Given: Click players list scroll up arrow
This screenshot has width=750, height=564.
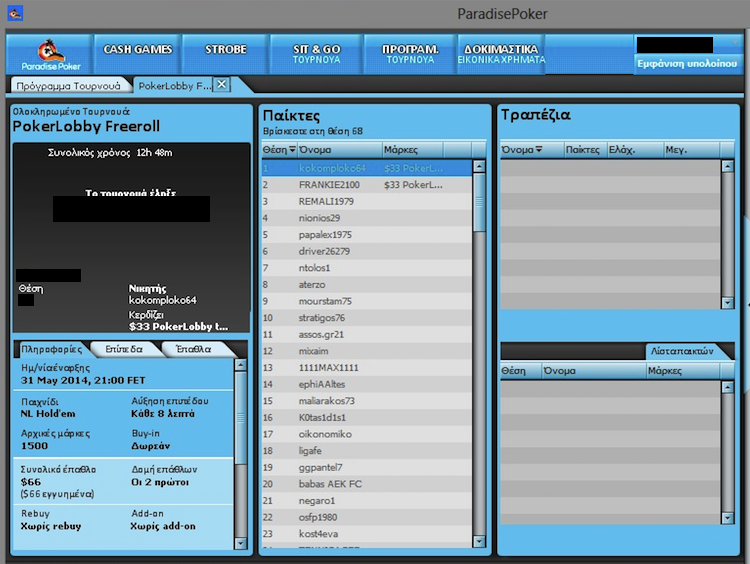Looking at the screenshot, I should (479, 166).
